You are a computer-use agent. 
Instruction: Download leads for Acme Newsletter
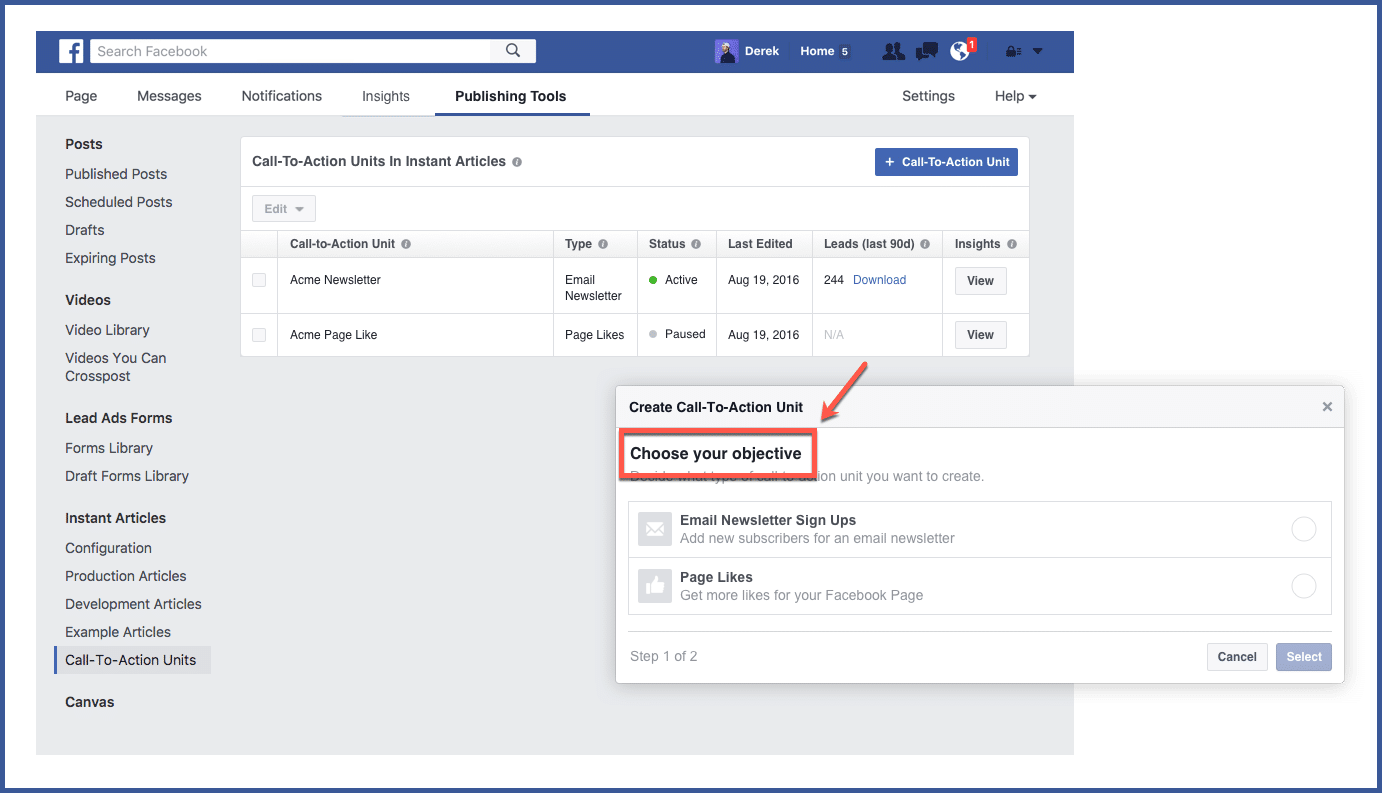click(x=879, y=280)
